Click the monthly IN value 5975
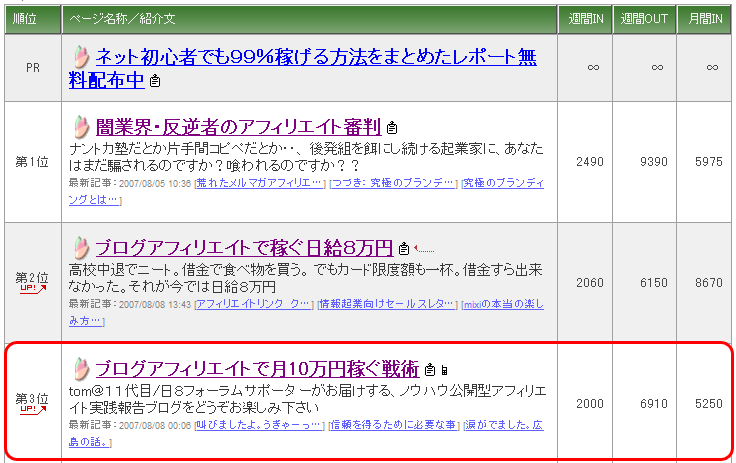The image size is (736, 463). click(709, 162)
